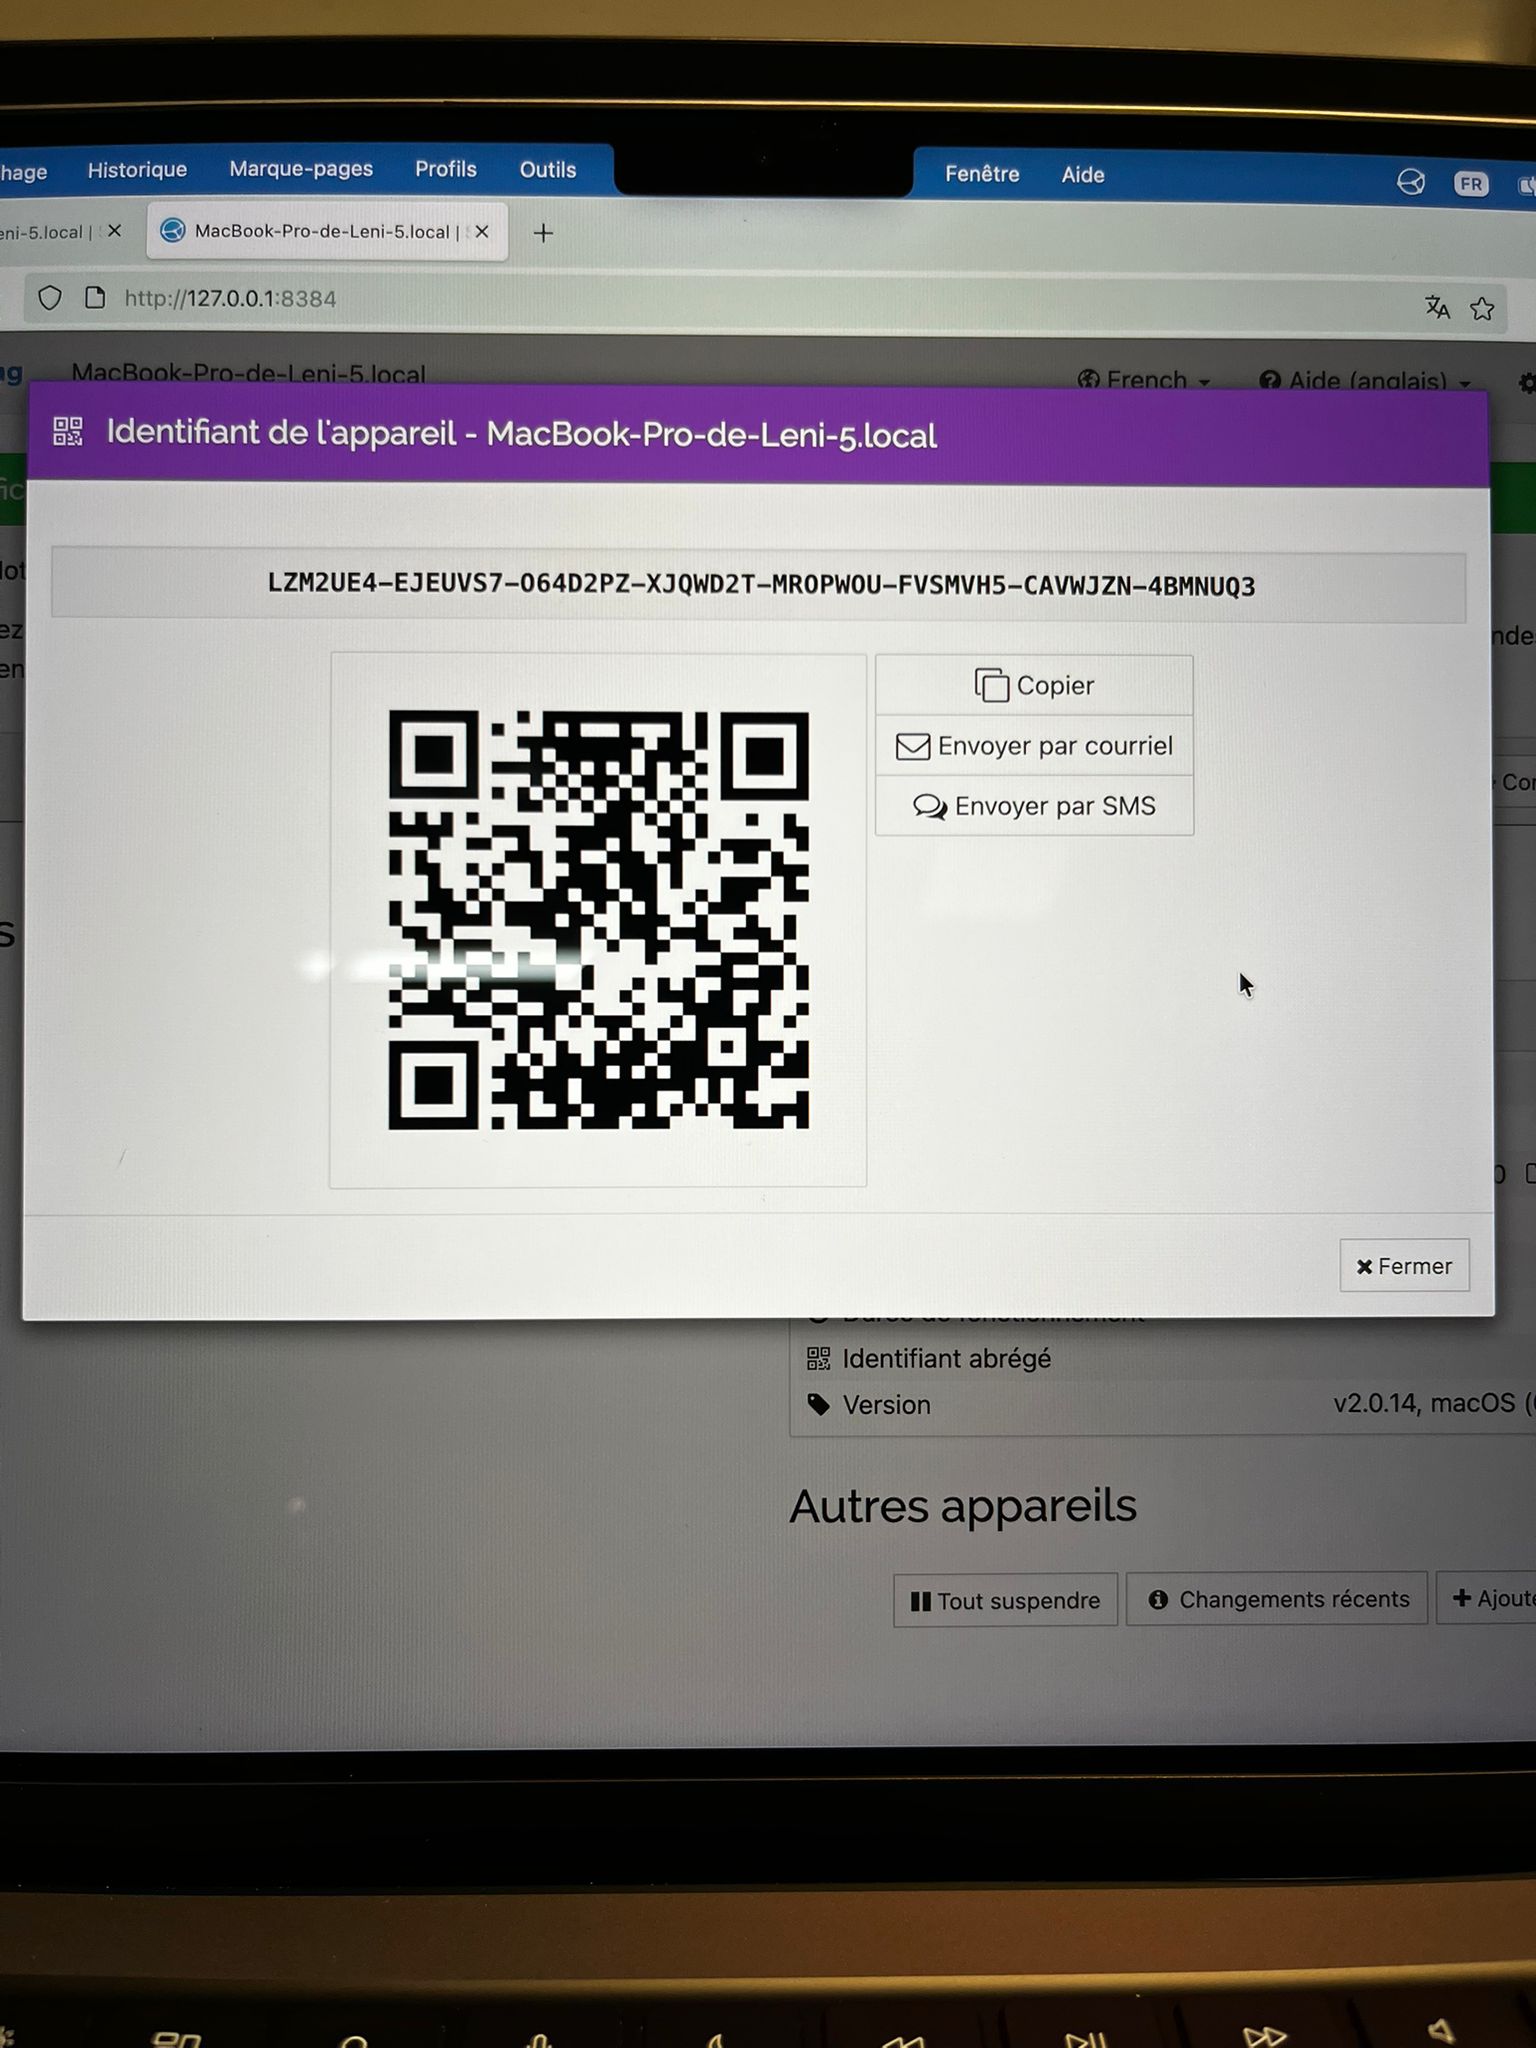Open the Marque-pages menu
The height and width of the screenshot is (2048, 1536).
point(301,169)
